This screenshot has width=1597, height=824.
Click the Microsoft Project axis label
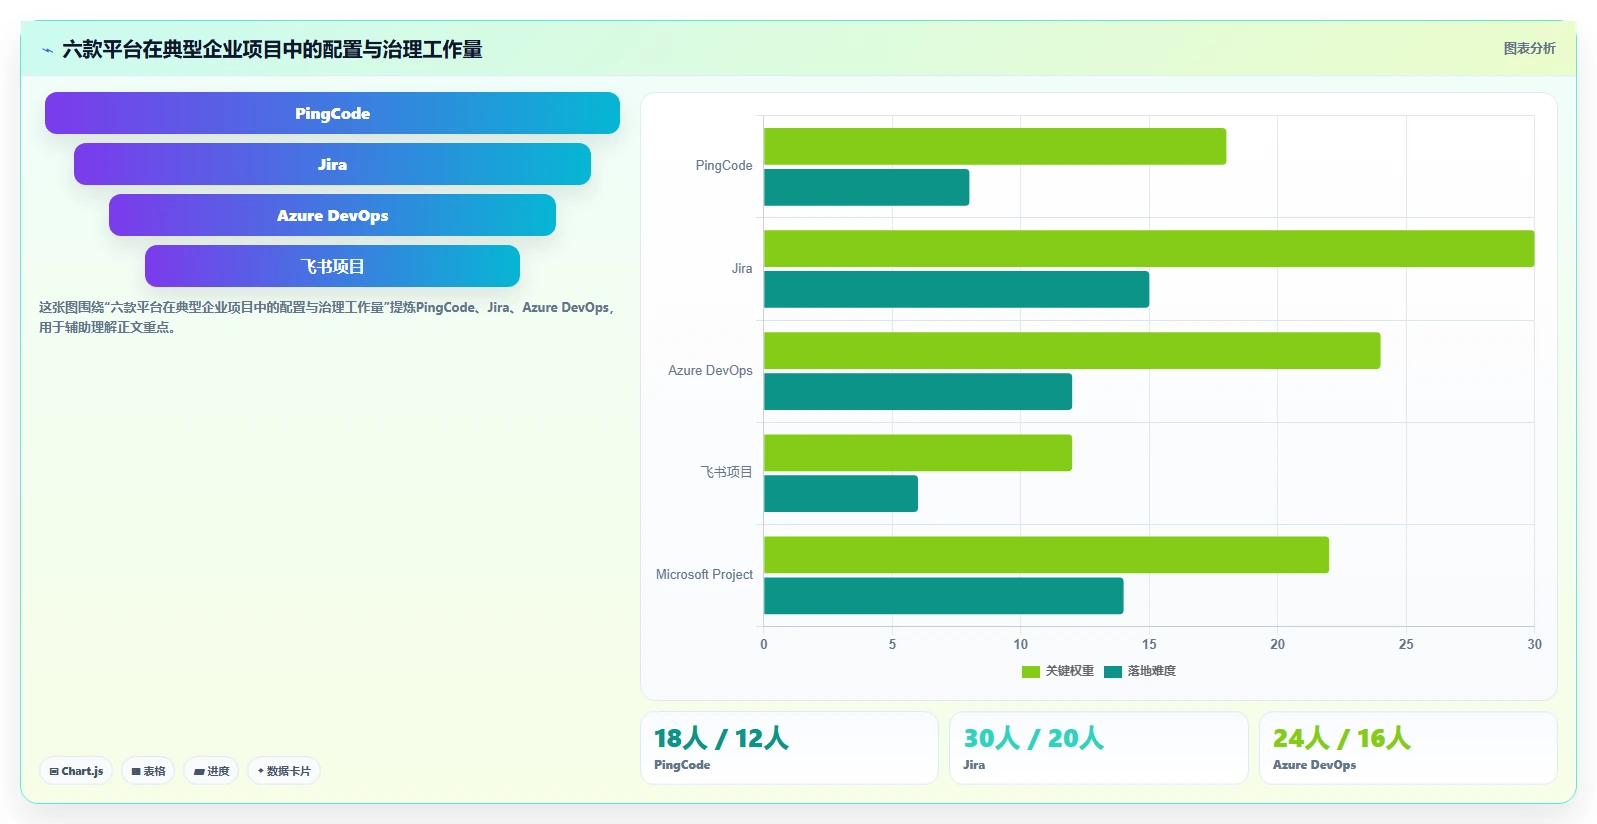704,574
